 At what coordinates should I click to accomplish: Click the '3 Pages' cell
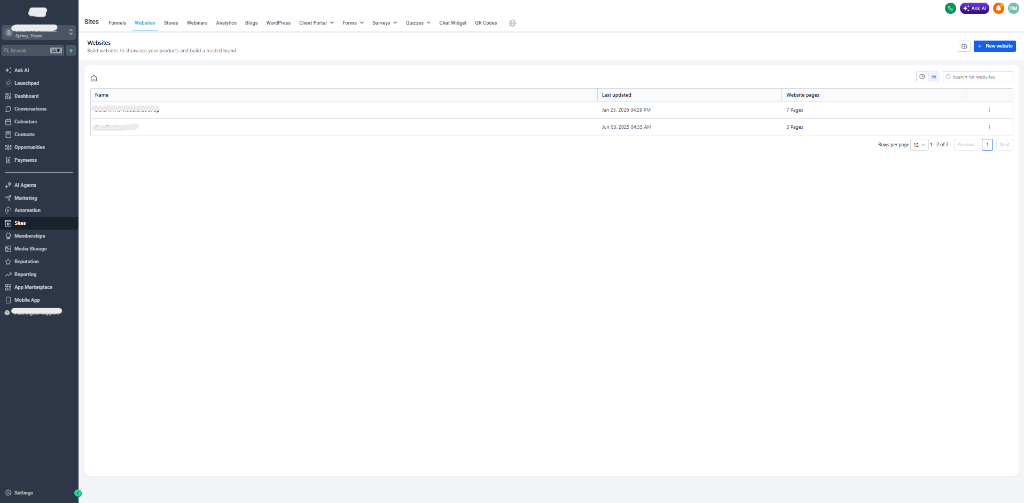click(795, 127)
